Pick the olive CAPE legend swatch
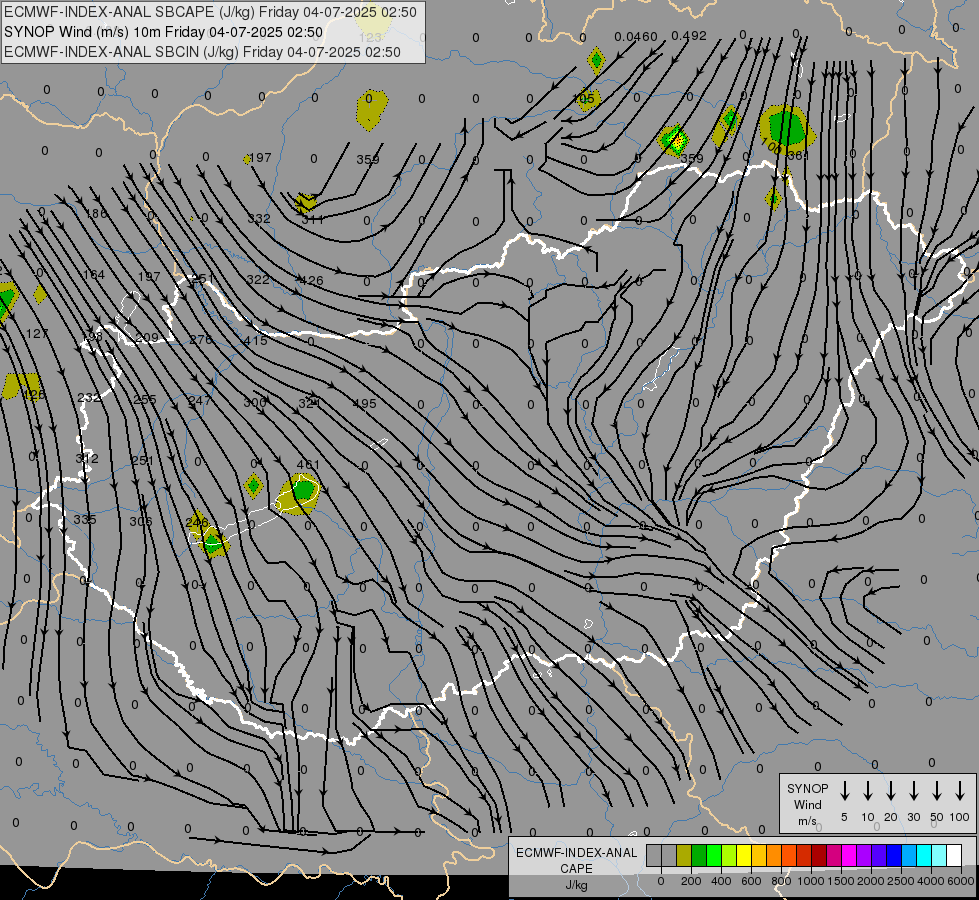 684,856
